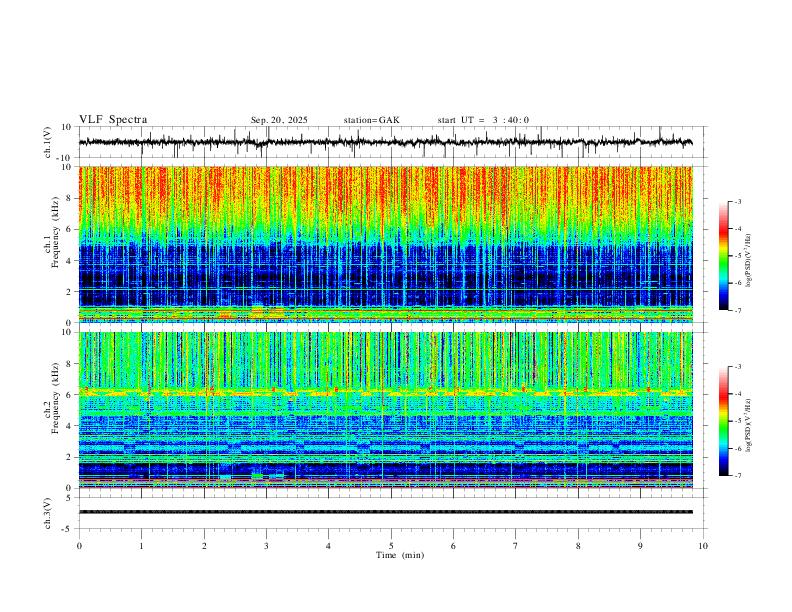The height and width of the screenshot is (612, 792).
Task: Click the 'VLF Spectra' title text
Action: pos(113,120)
